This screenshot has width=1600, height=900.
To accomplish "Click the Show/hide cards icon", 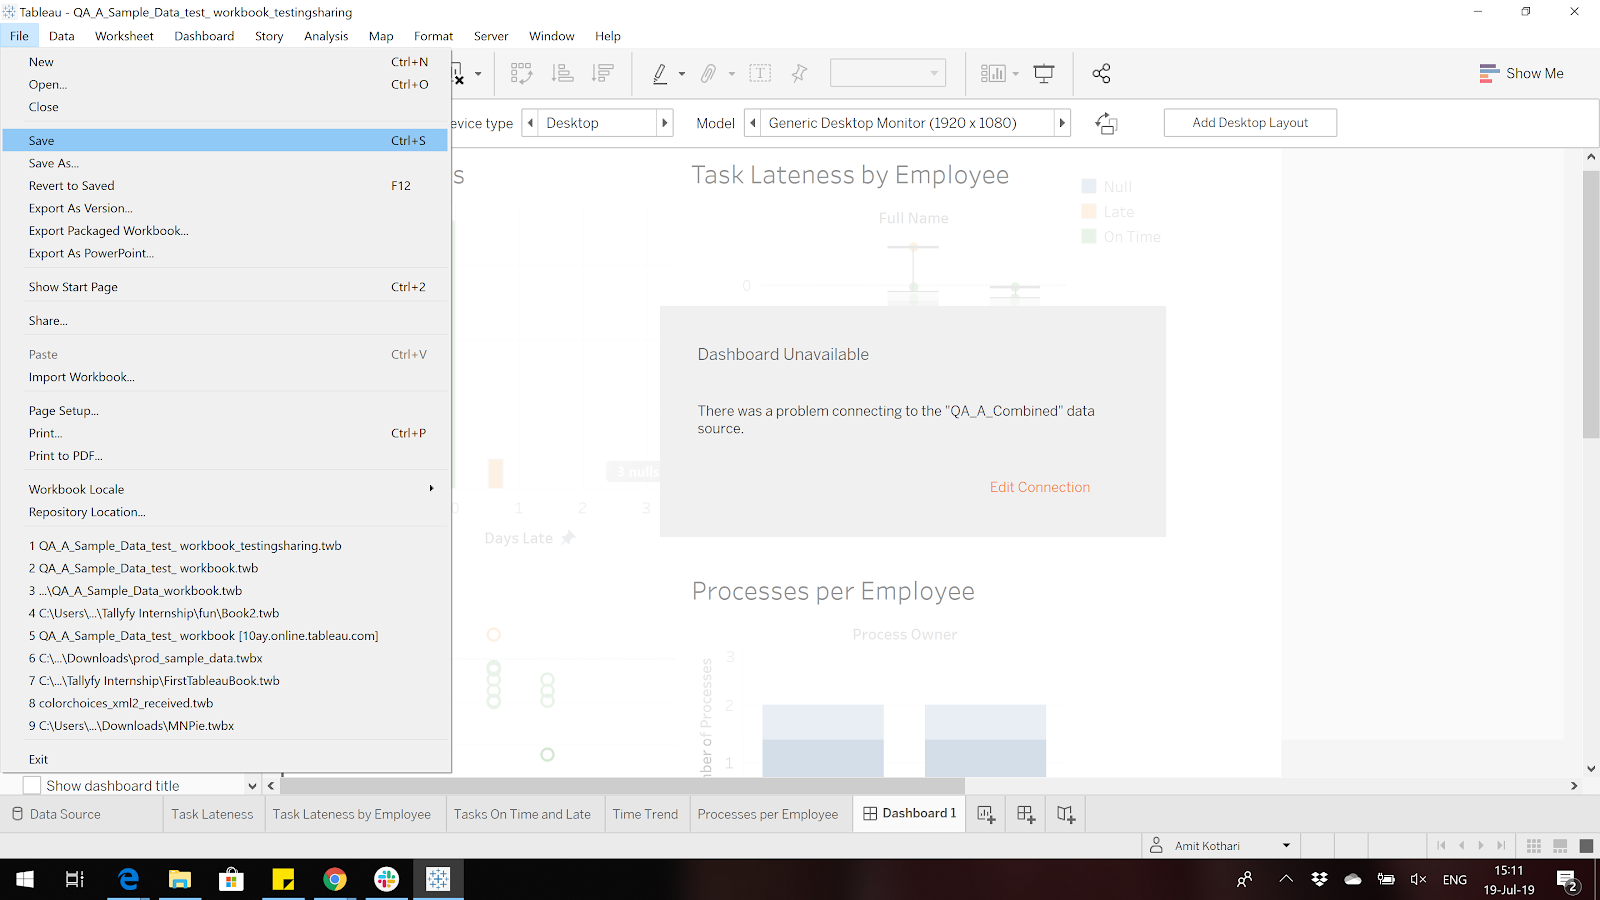I will [993, 73].
